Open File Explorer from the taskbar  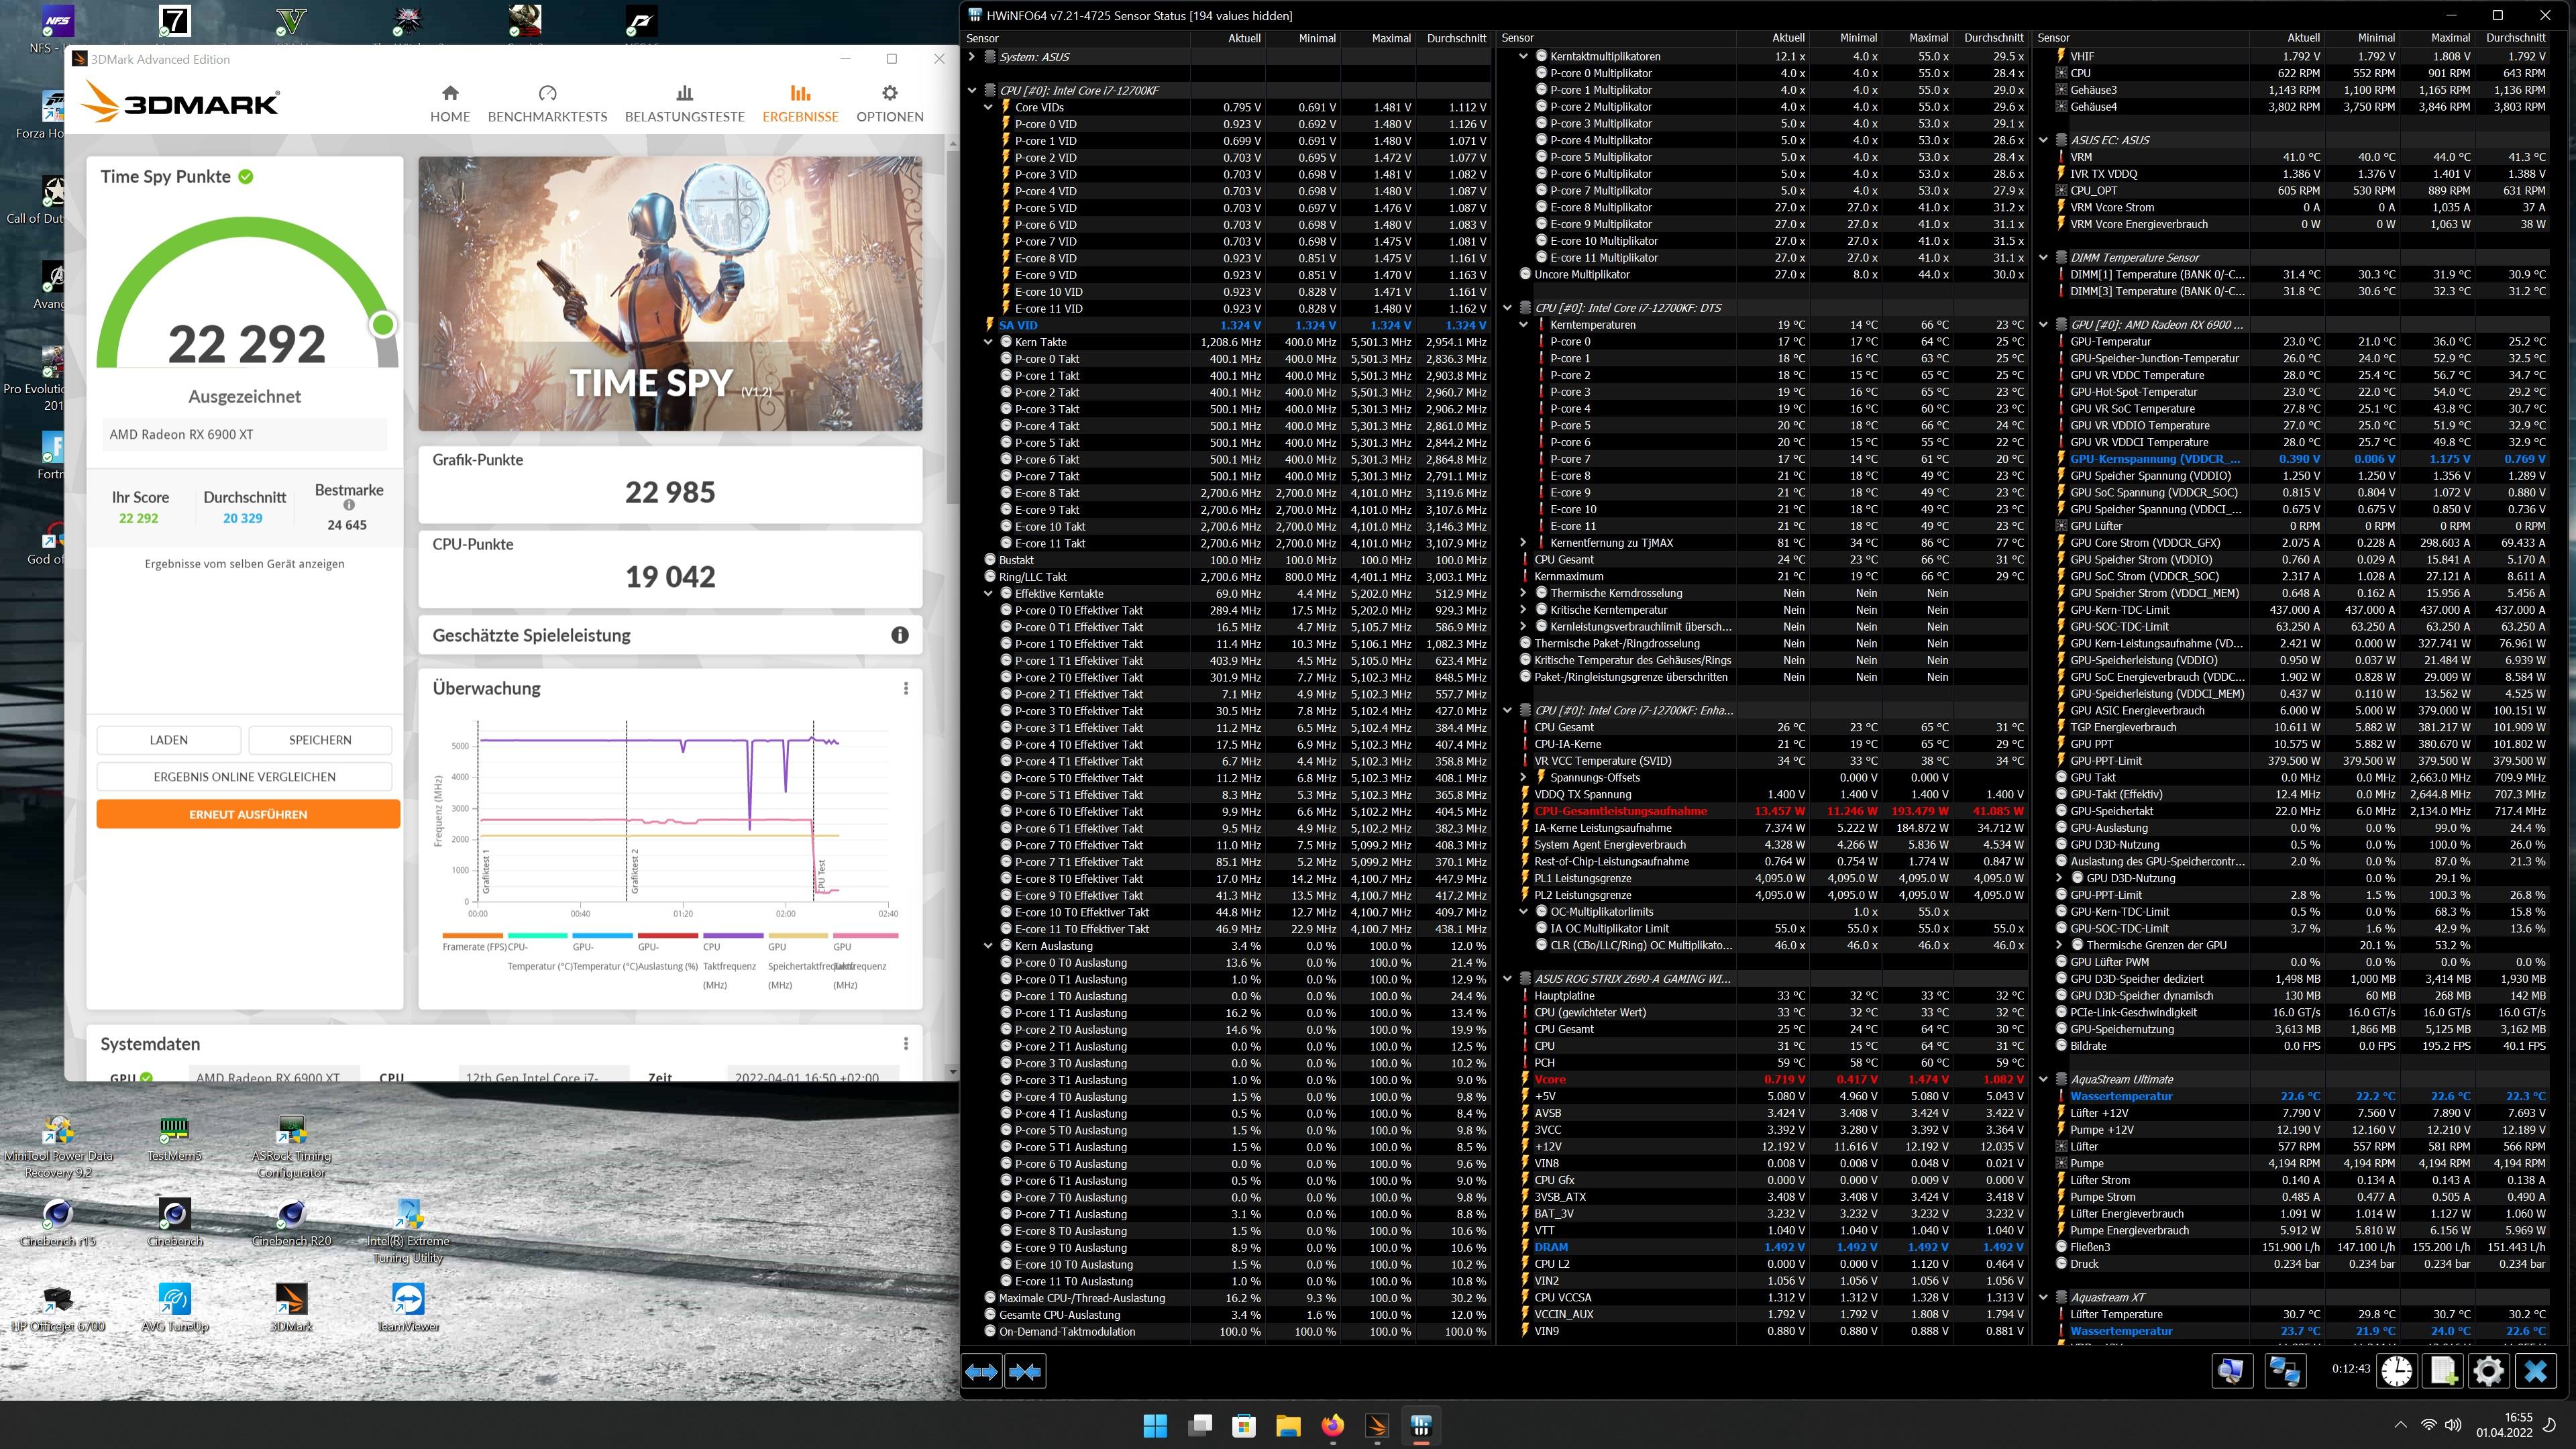pos(1288,1425)
